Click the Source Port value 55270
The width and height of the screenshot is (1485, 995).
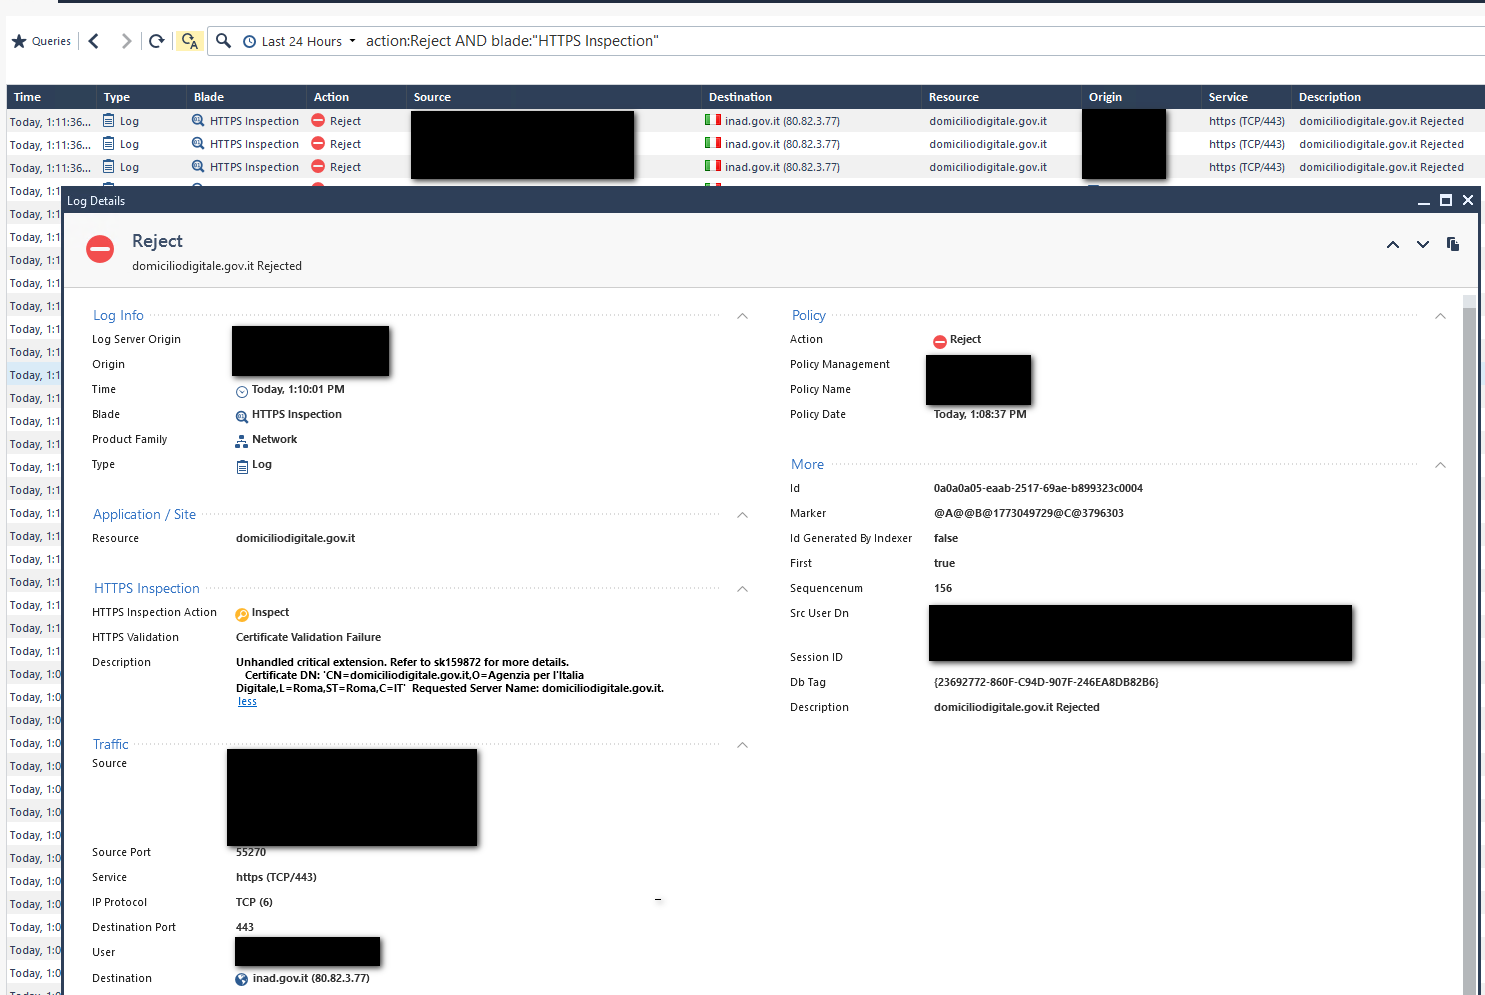pyautogui.click(x=251, y=853)
